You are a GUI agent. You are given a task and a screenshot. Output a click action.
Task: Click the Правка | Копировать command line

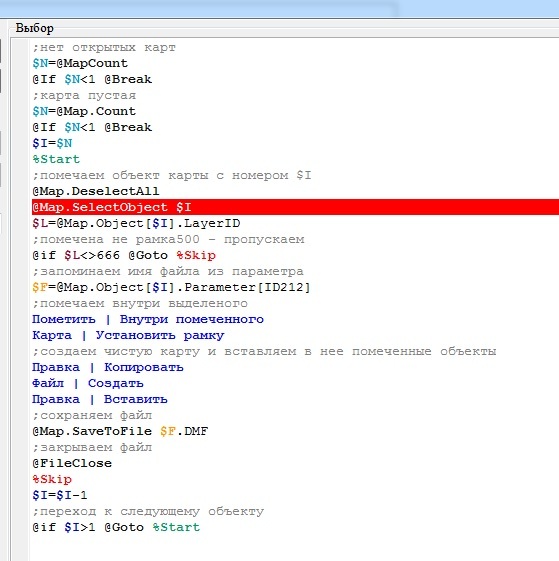click(108, 367)
